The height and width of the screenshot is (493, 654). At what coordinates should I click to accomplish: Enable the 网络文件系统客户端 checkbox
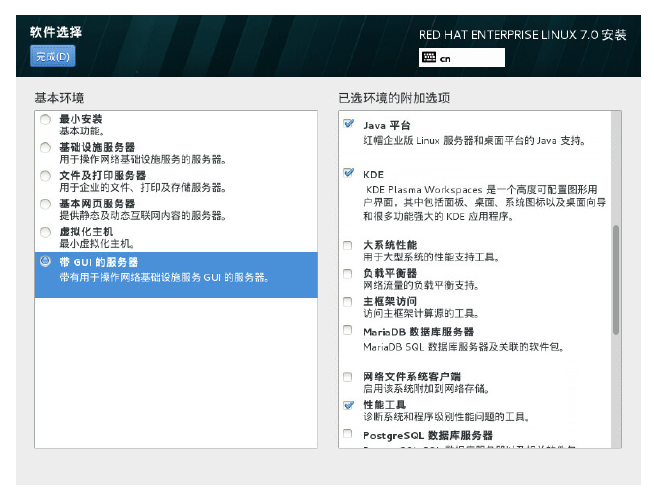click(347, 377)
